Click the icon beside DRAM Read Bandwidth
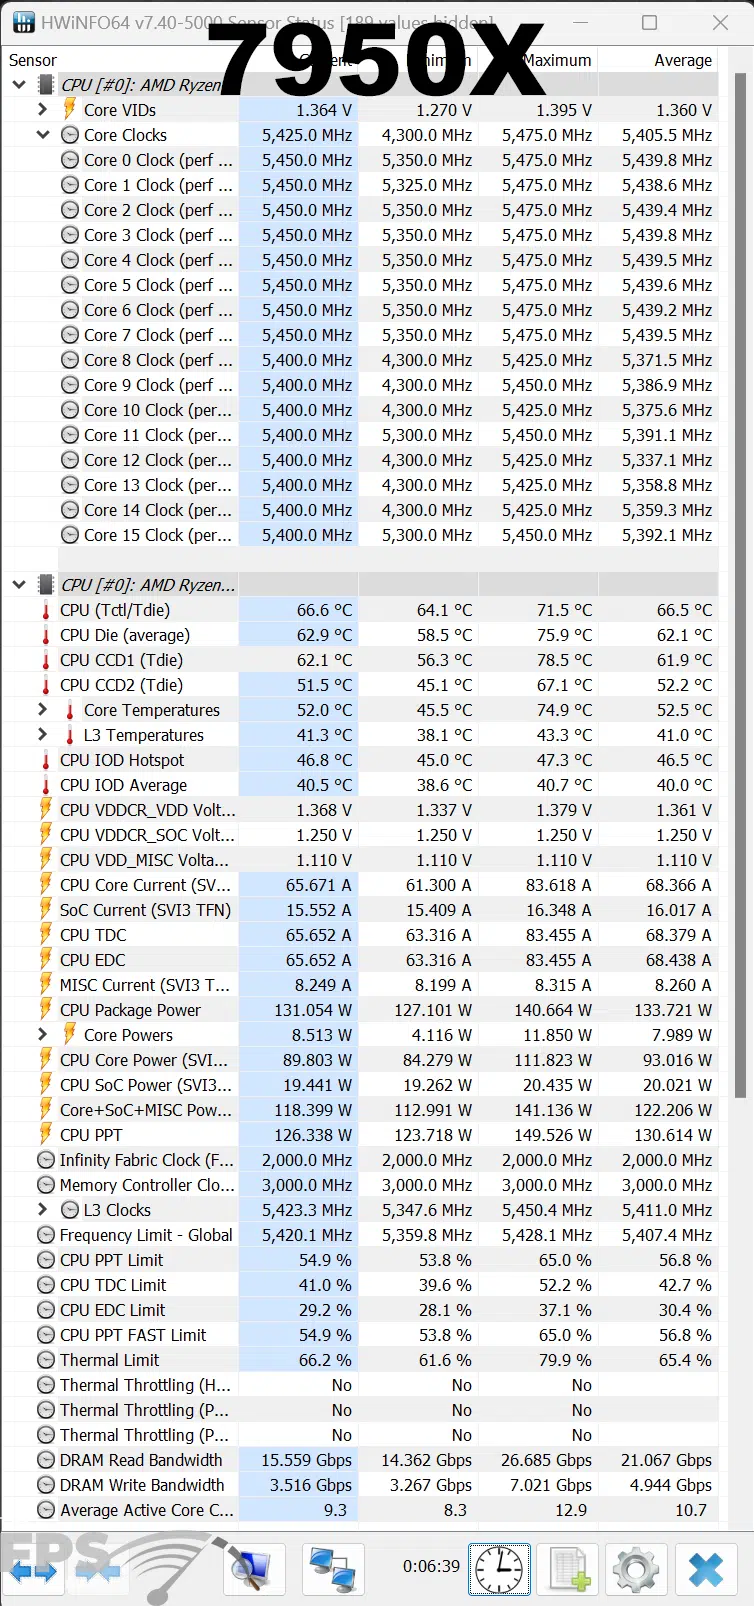Viewport: 754px width, 1606px height. 45,1460
